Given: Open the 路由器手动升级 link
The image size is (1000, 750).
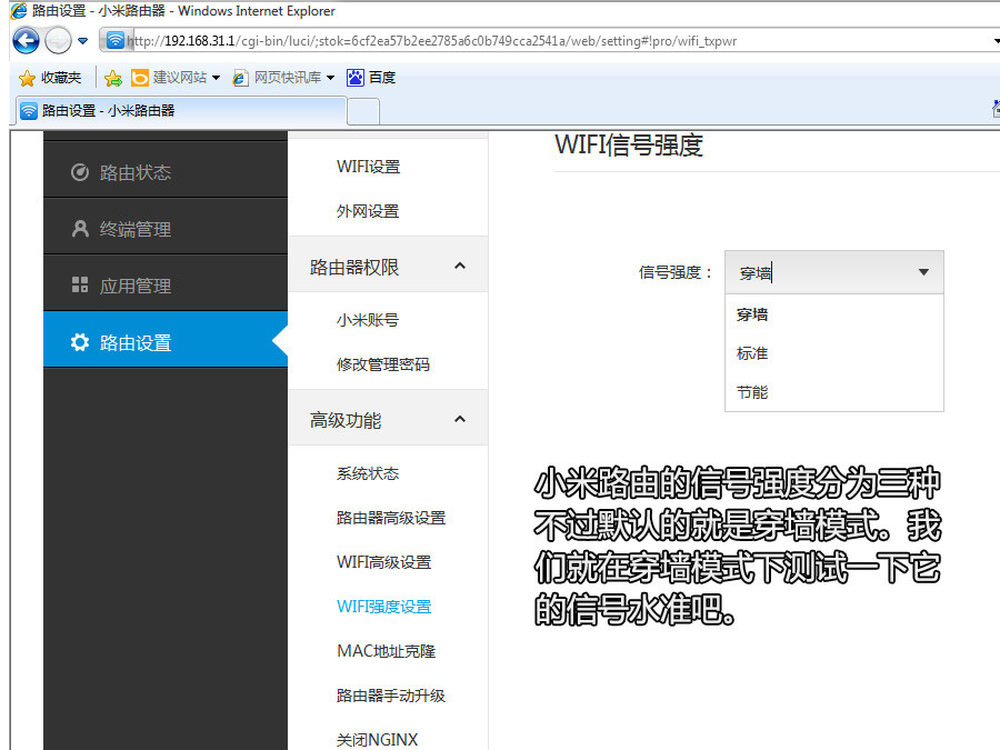Looking at the screenshot, I should click(391, 695).
